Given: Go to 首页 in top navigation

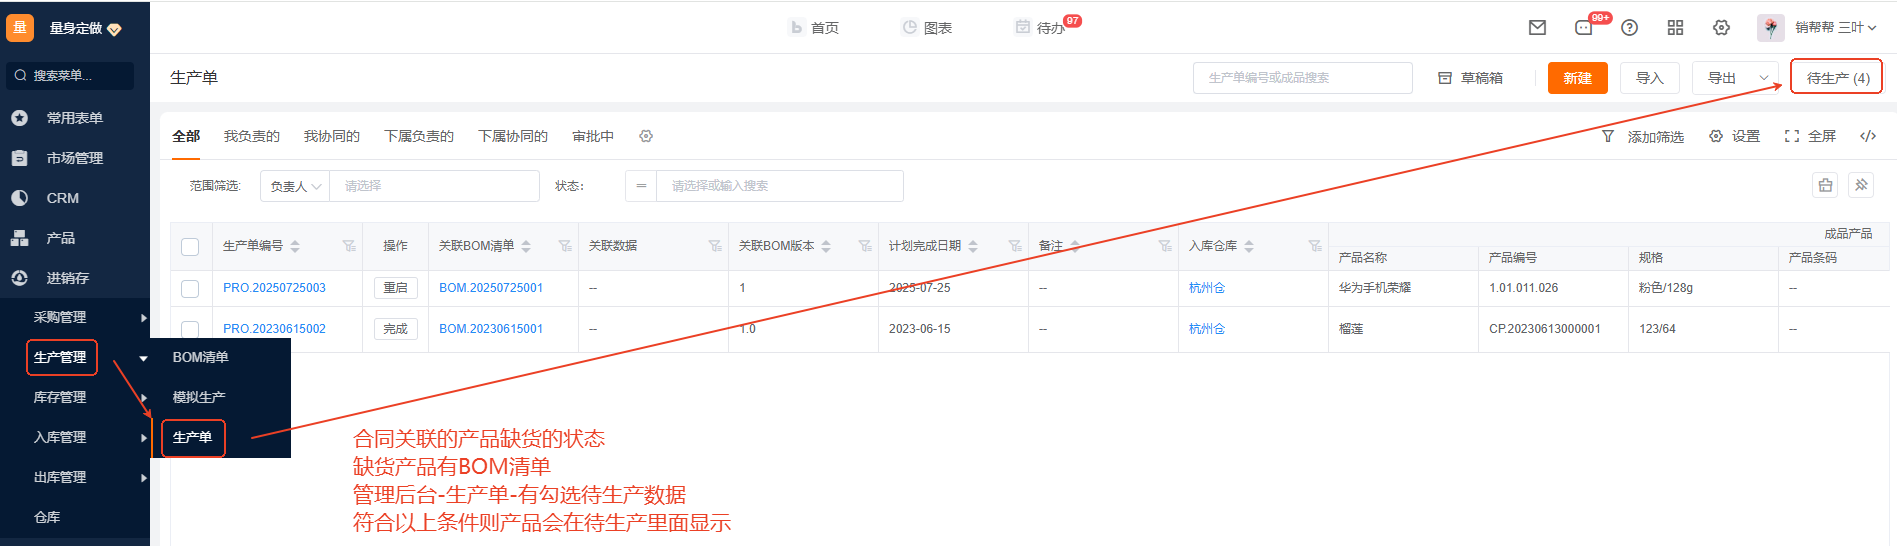Looking at the screenshot, I should click(815, 28).
